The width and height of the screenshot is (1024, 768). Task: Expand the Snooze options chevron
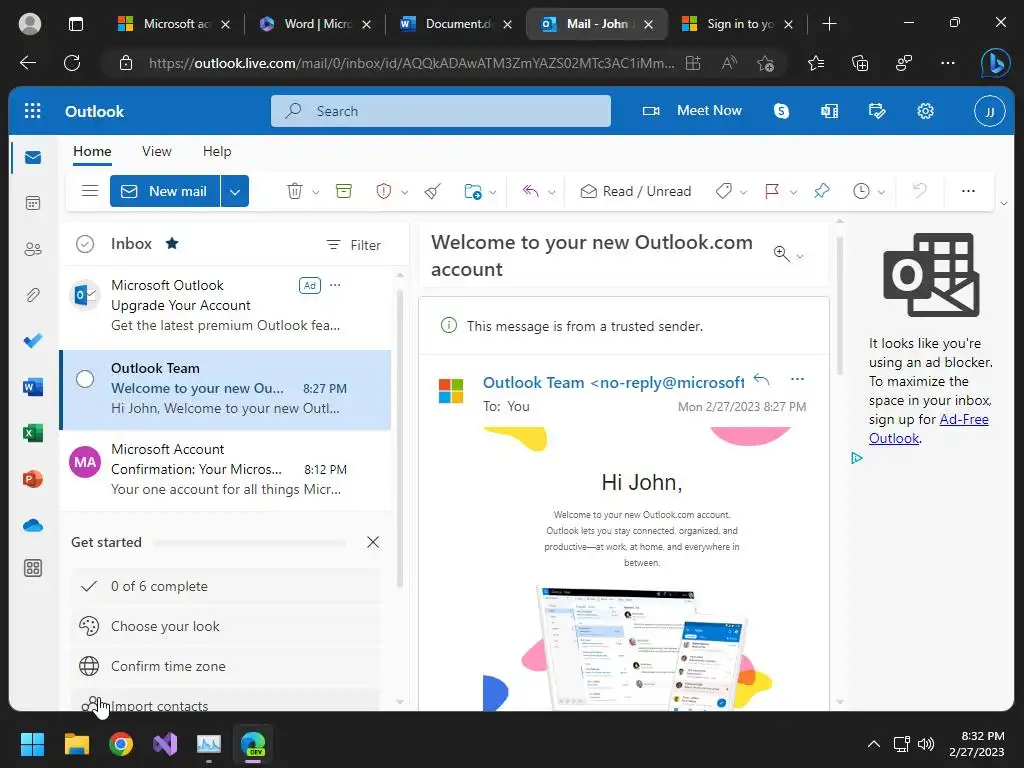[881, 192]
